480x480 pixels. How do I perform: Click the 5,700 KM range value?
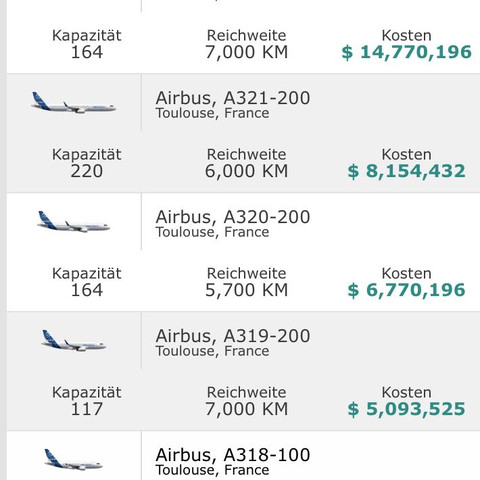246,290
